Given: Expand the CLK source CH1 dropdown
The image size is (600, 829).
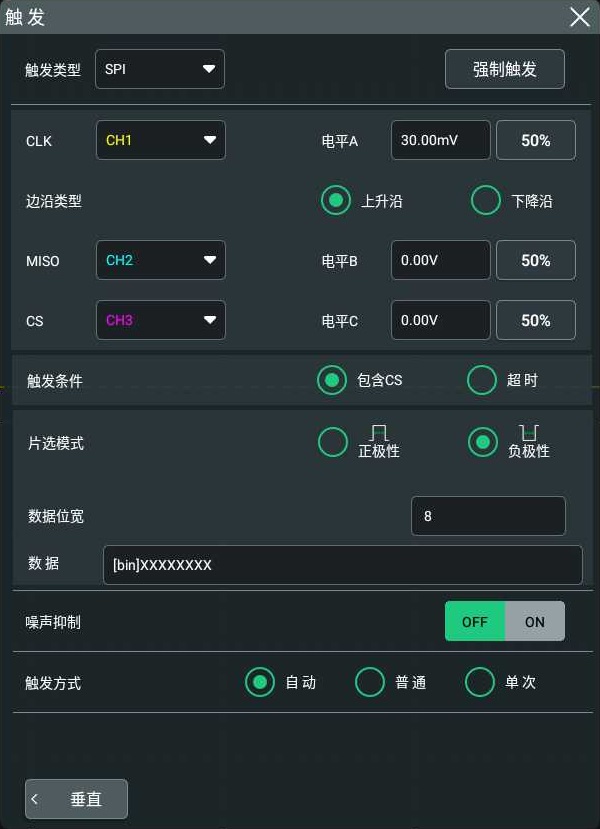Looking at the screenshot, I should pyautogui.click(x=161, y=140).
